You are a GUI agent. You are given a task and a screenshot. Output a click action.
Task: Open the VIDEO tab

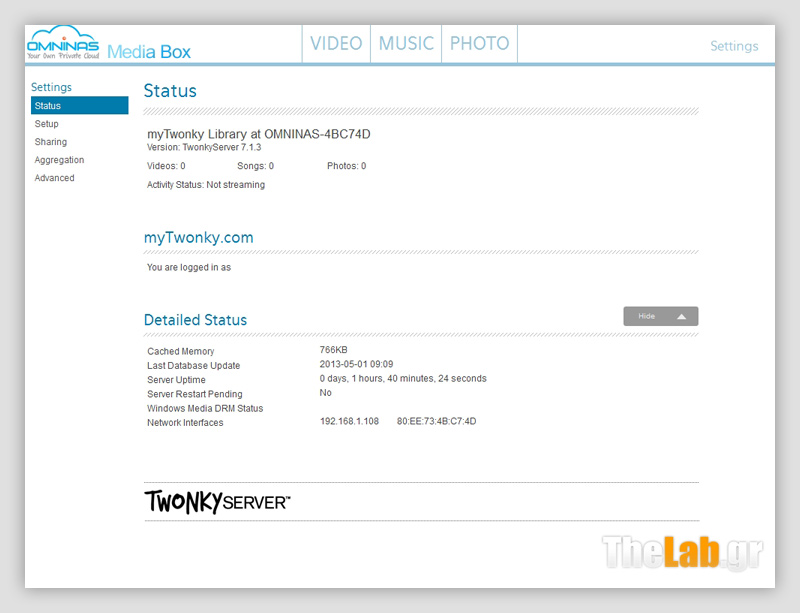[336, 44]
